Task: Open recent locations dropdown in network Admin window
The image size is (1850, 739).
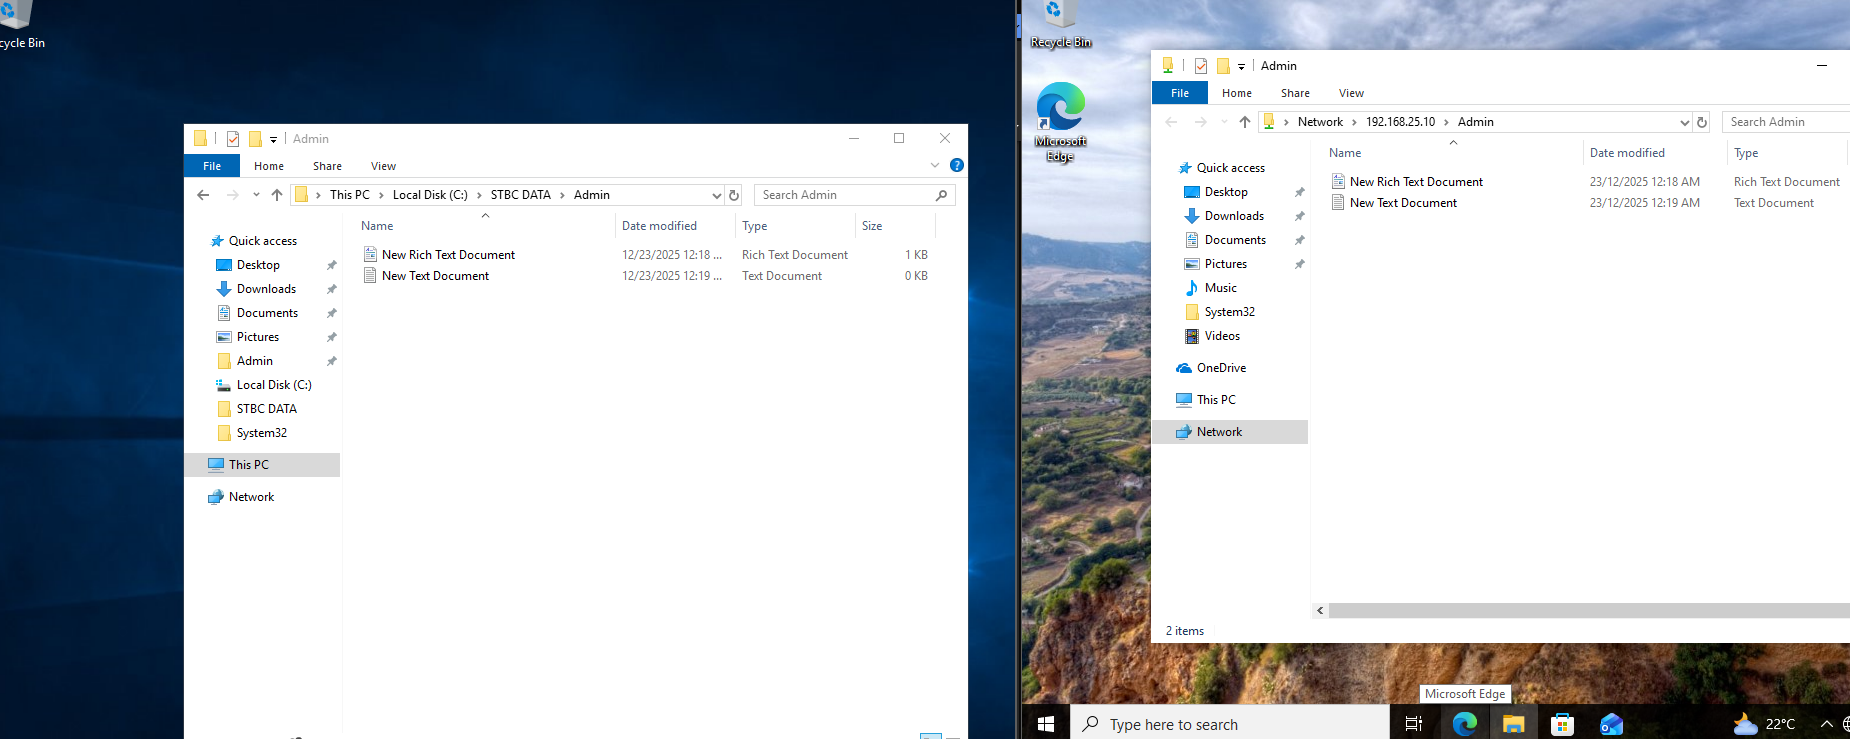Action: (1224, 122)
